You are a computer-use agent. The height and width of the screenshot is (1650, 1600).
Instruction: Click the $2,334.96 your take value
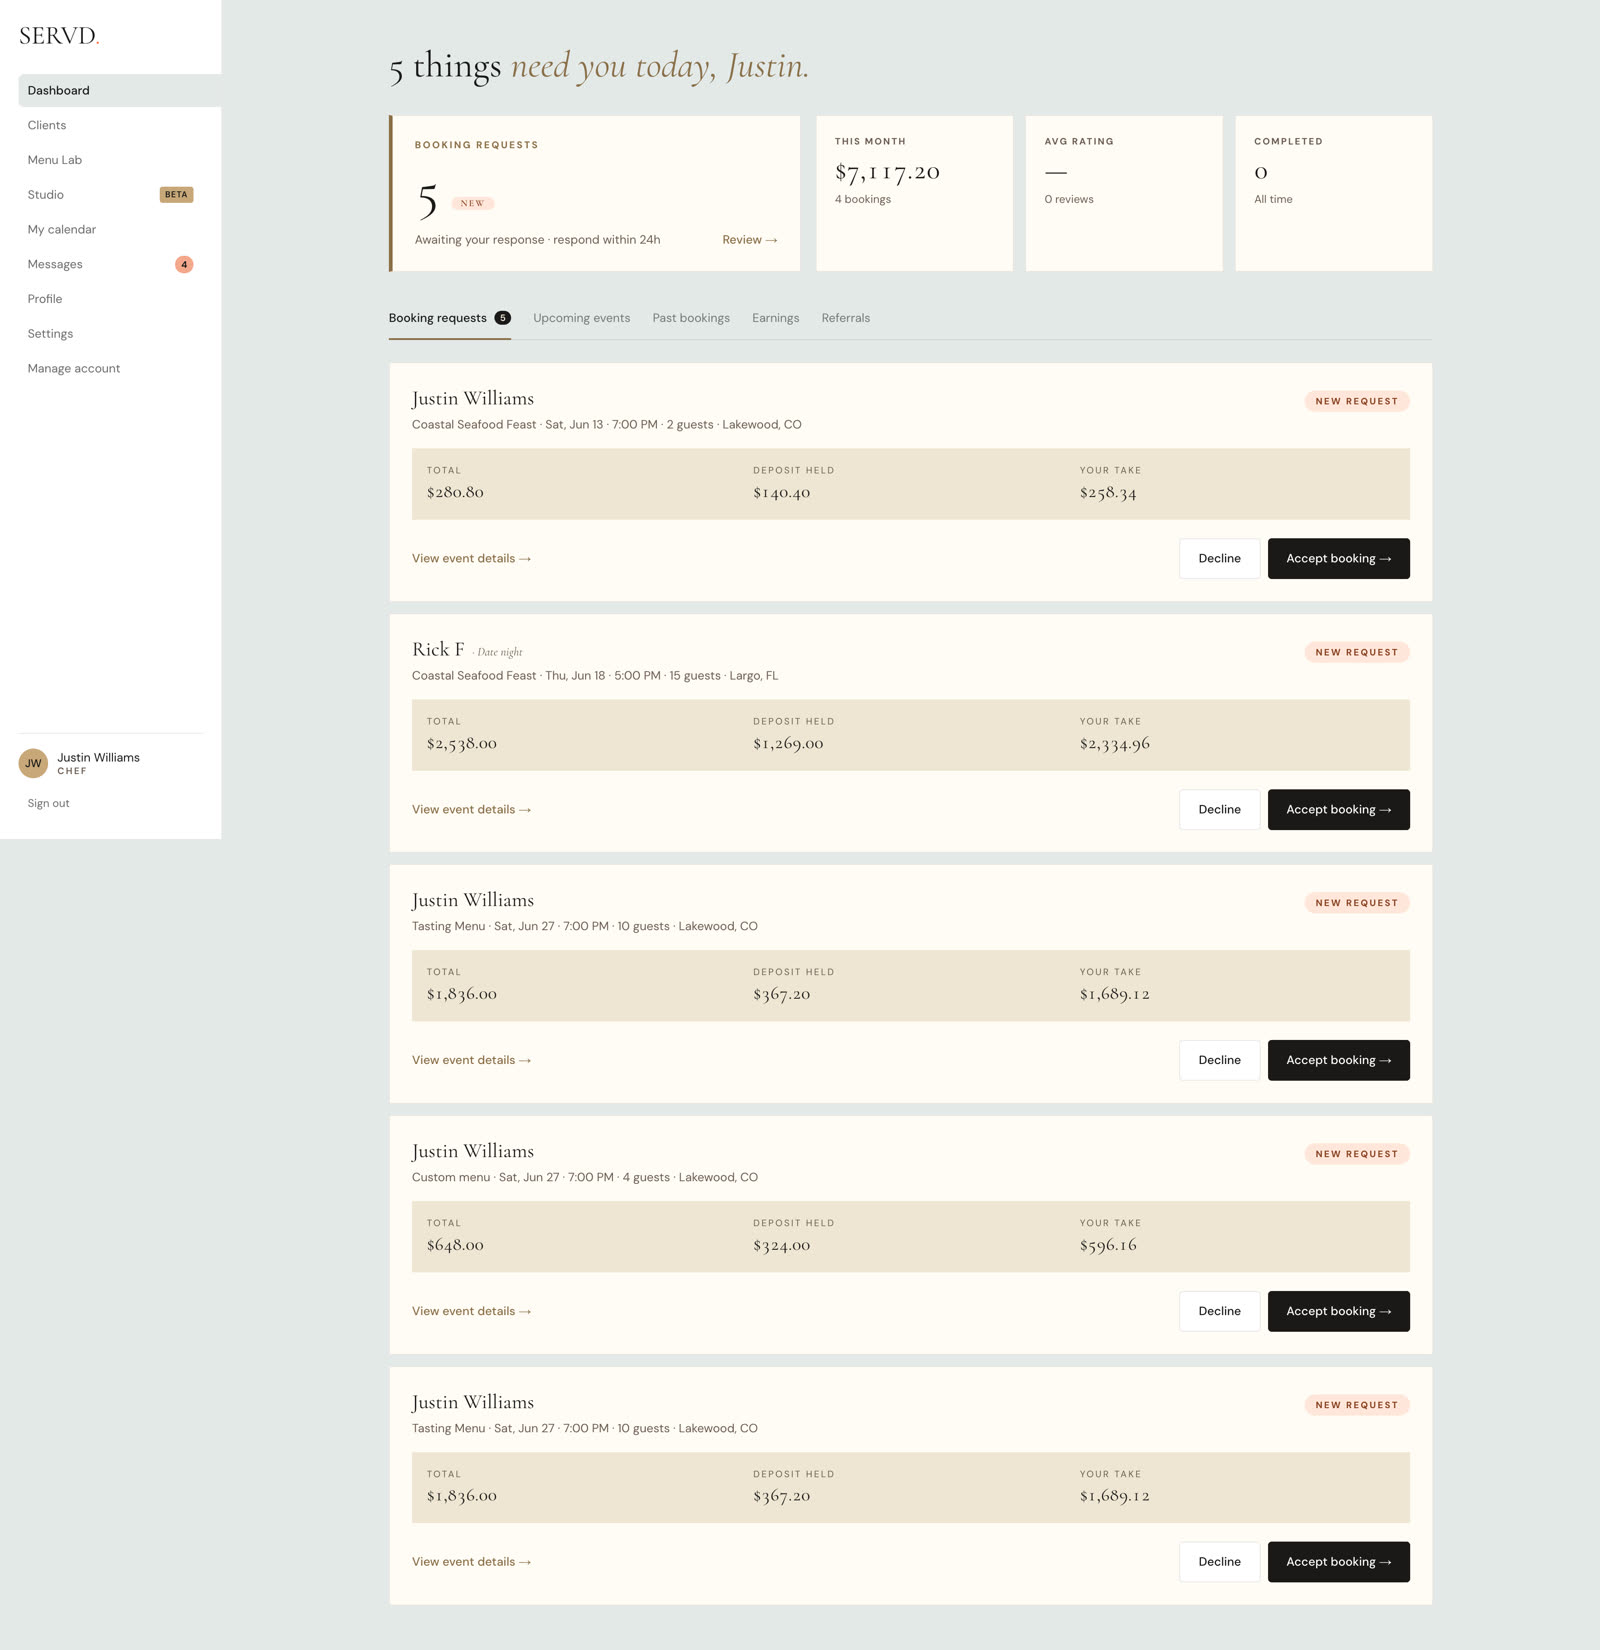(1115, 744)
